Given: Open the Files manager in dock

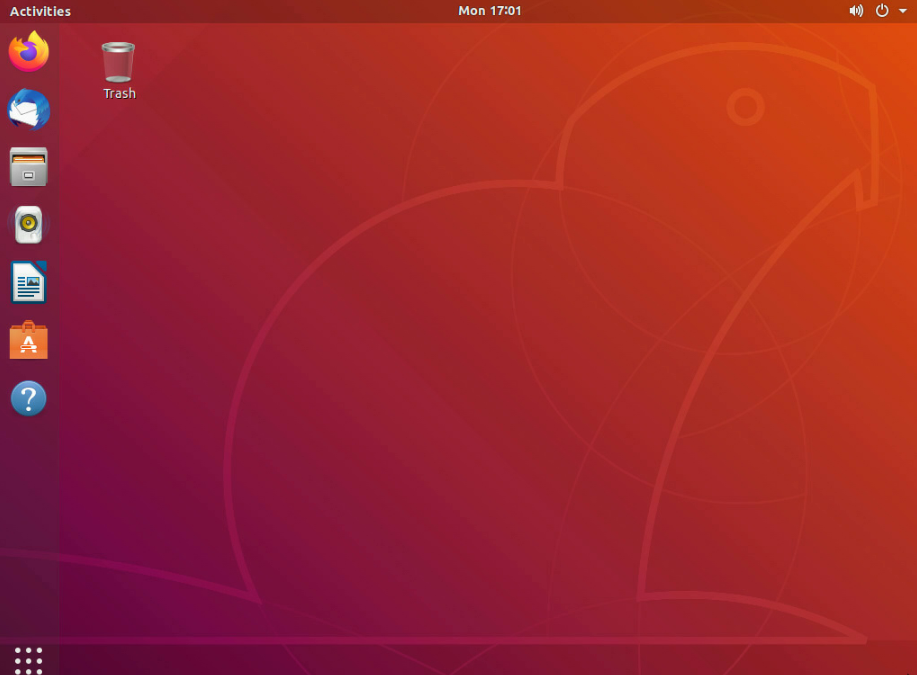Looking at the screenshot, I should [29, 167].
